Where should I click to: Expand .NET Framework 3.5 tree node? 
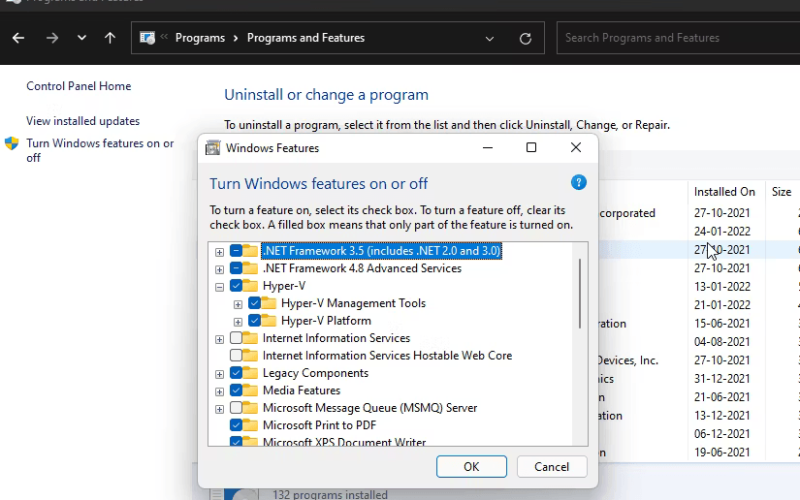[219, 252]
